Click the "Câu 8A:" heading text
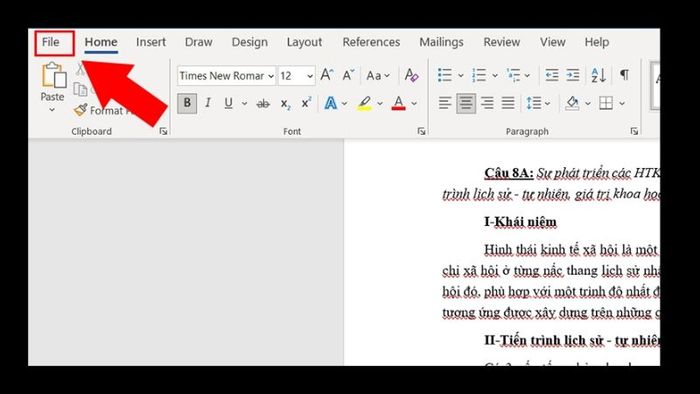The height and width of the screenshot is (394, 700). pyautogui.click(x=509, y=173)
